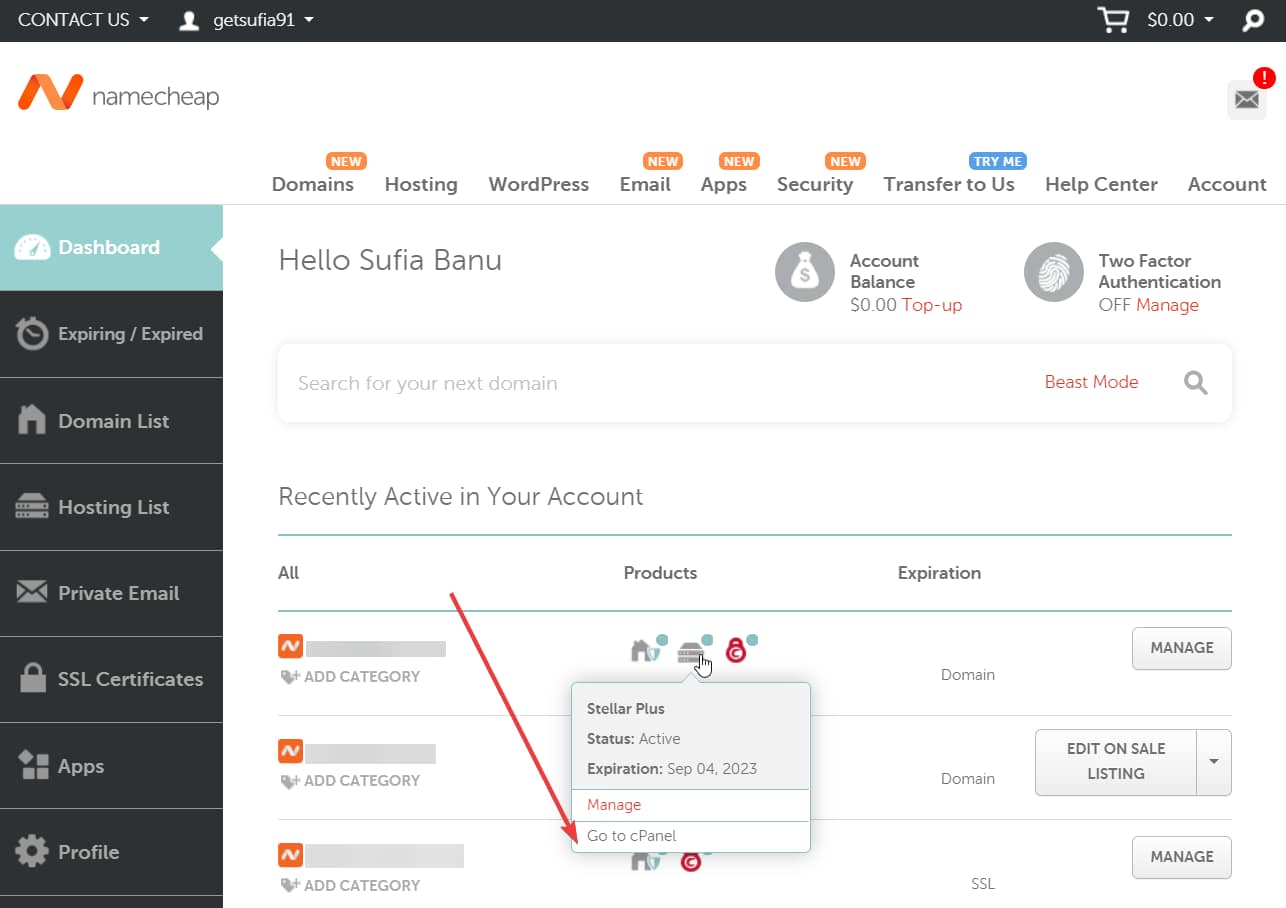Click the MANAGE button on the first domain
The width and height of the screenshot is (1286, 908).
[1181, 648]
